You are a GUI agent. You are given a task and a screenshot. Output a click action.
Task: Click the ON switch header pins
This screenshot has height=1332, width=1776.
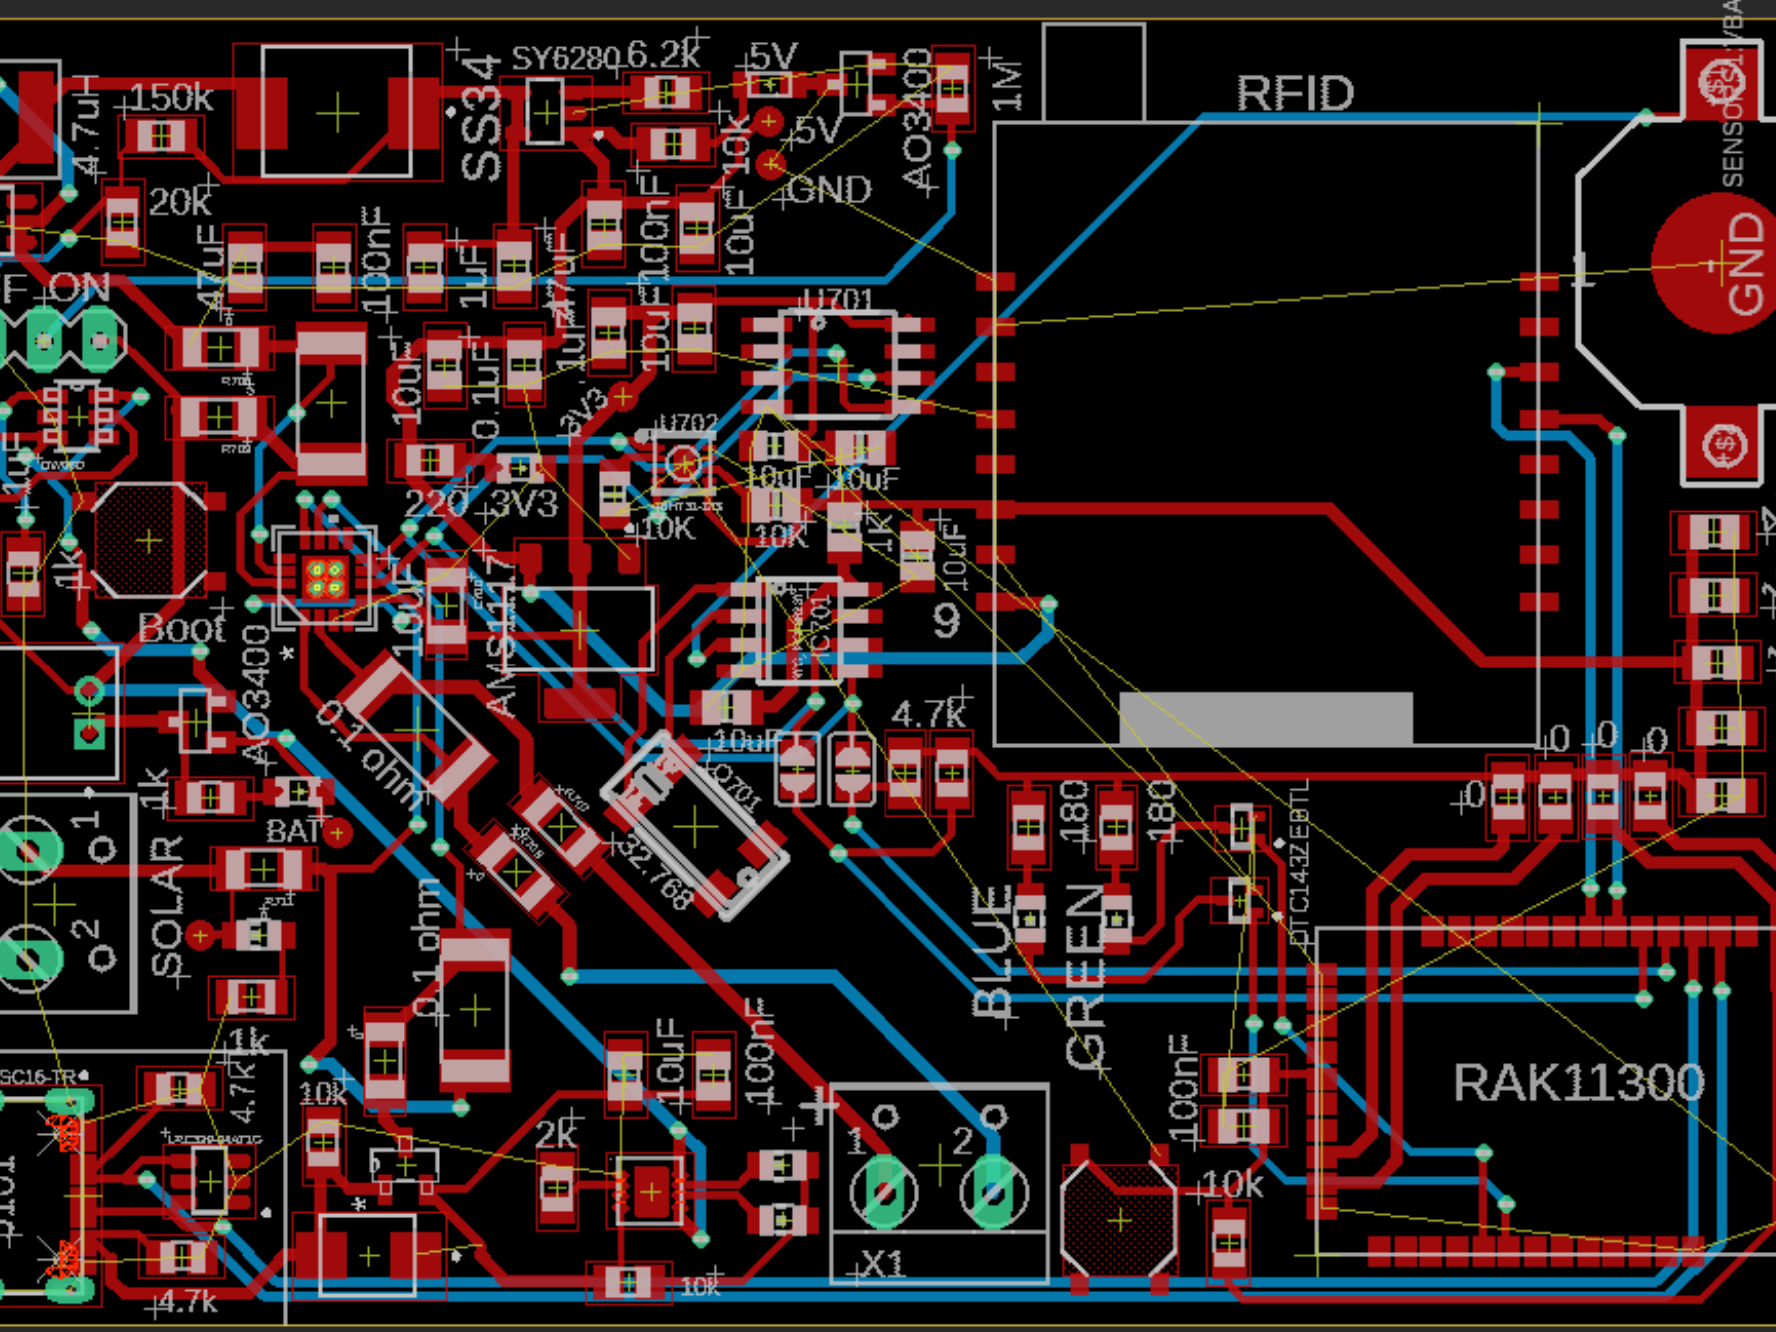click(70, 340)
